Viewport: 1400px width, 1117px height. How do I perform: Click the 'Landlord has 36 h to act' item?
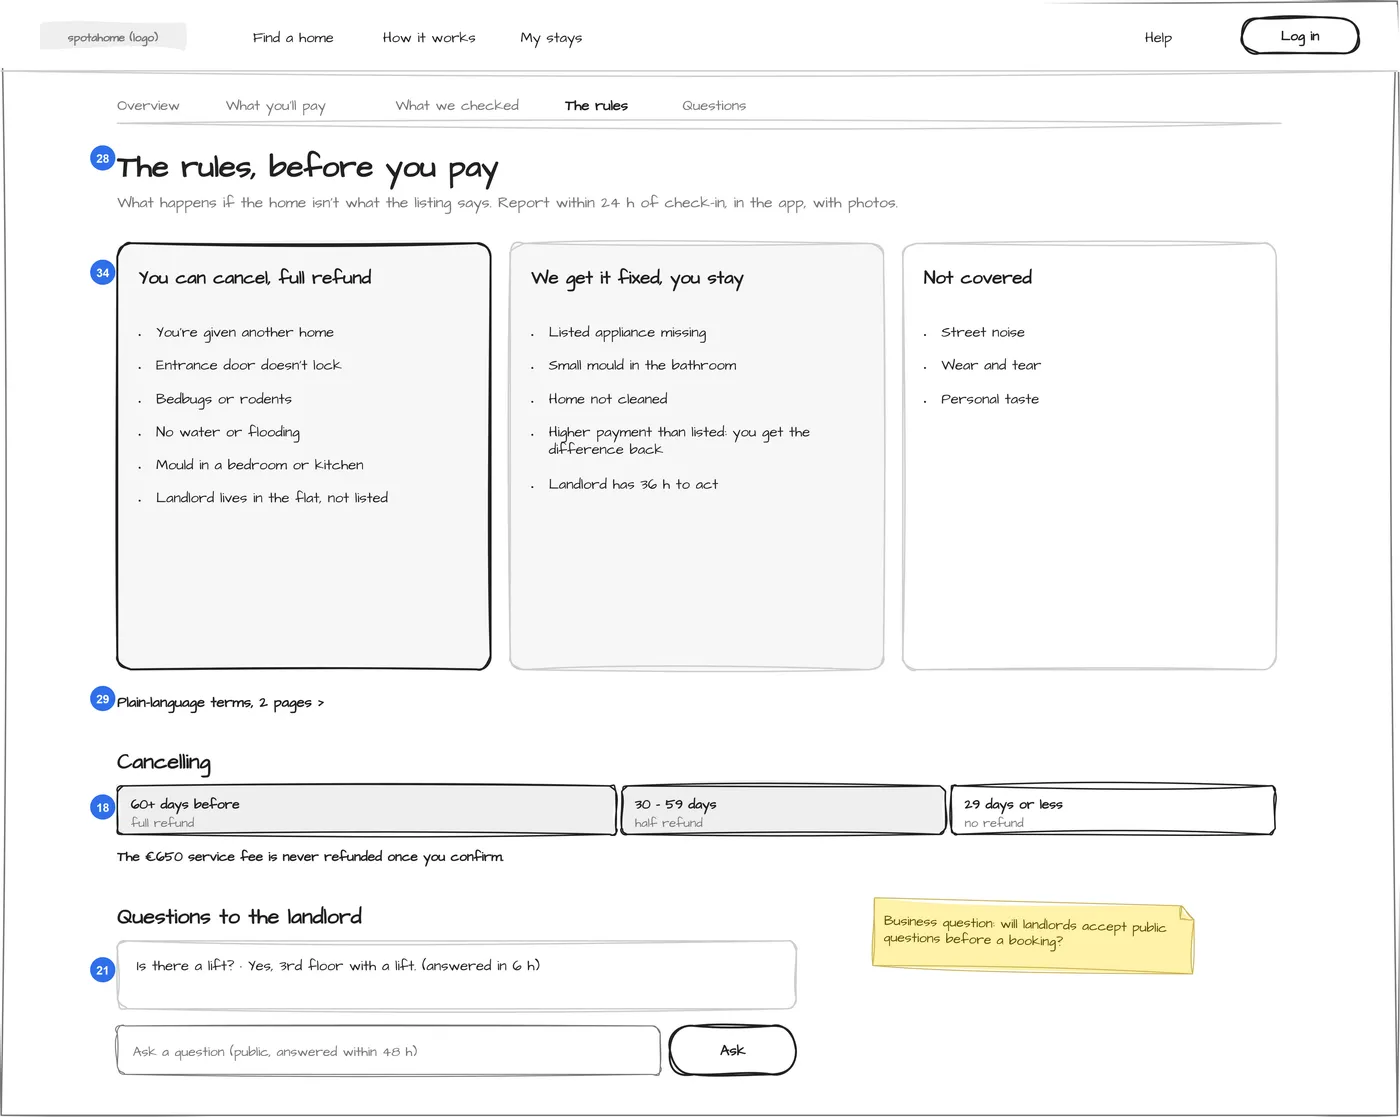pos(633,484)
